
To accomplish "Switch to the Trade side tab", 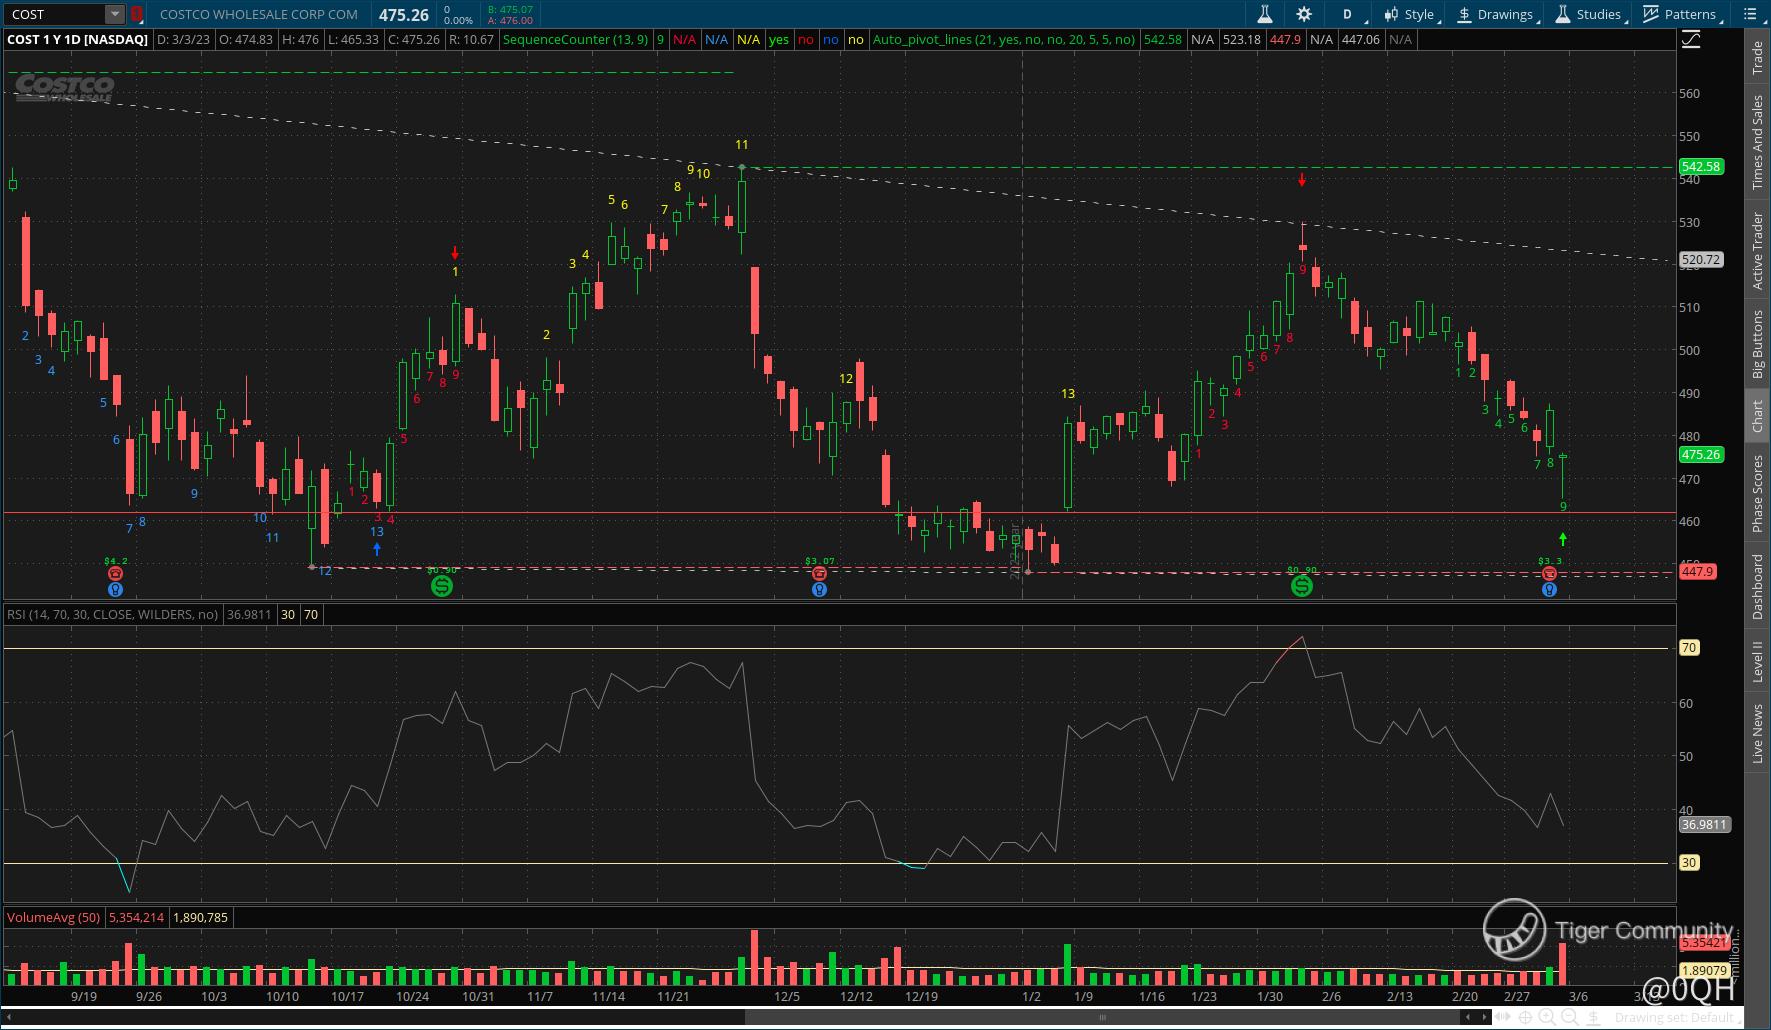I will click(1757, 58).
